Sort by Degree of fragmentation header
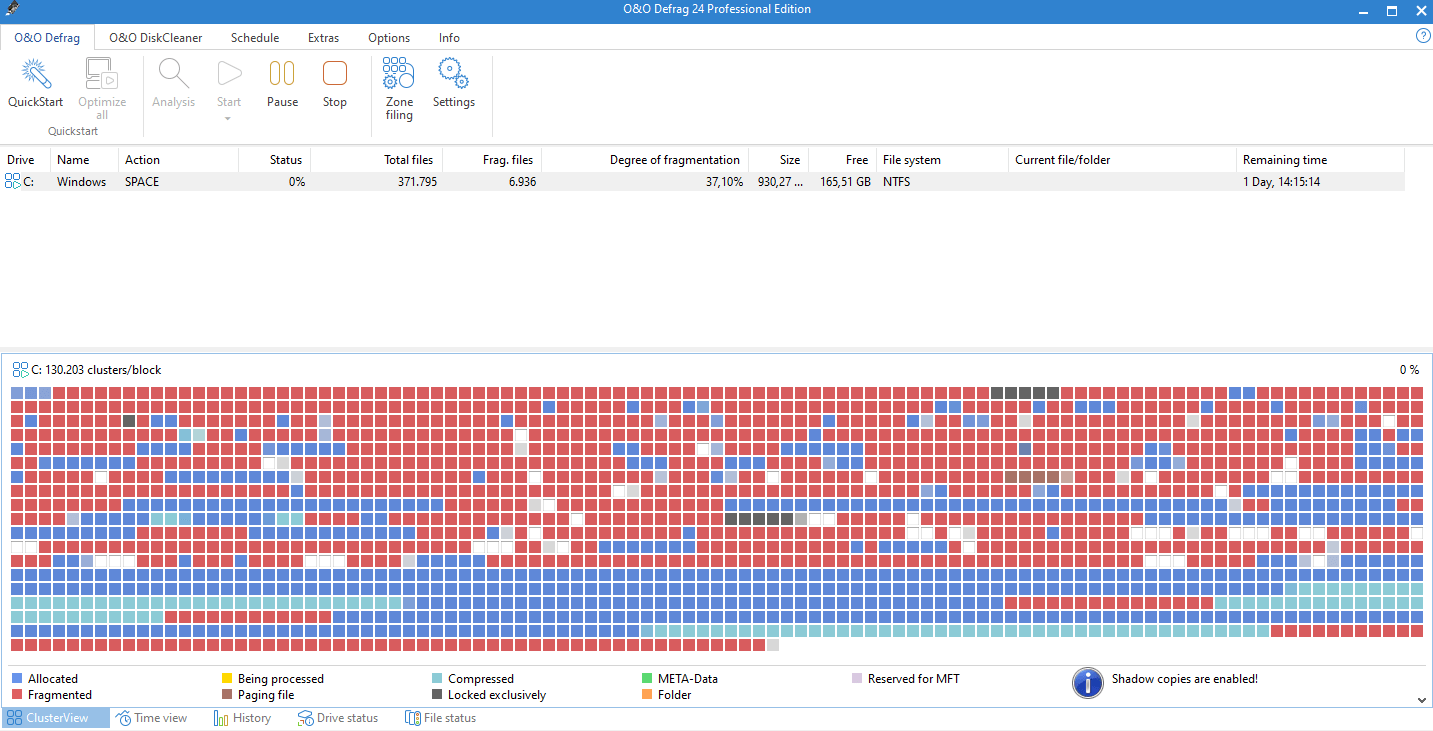The height and width of the screenshot is (731, 1433). (x=645, y=160)
